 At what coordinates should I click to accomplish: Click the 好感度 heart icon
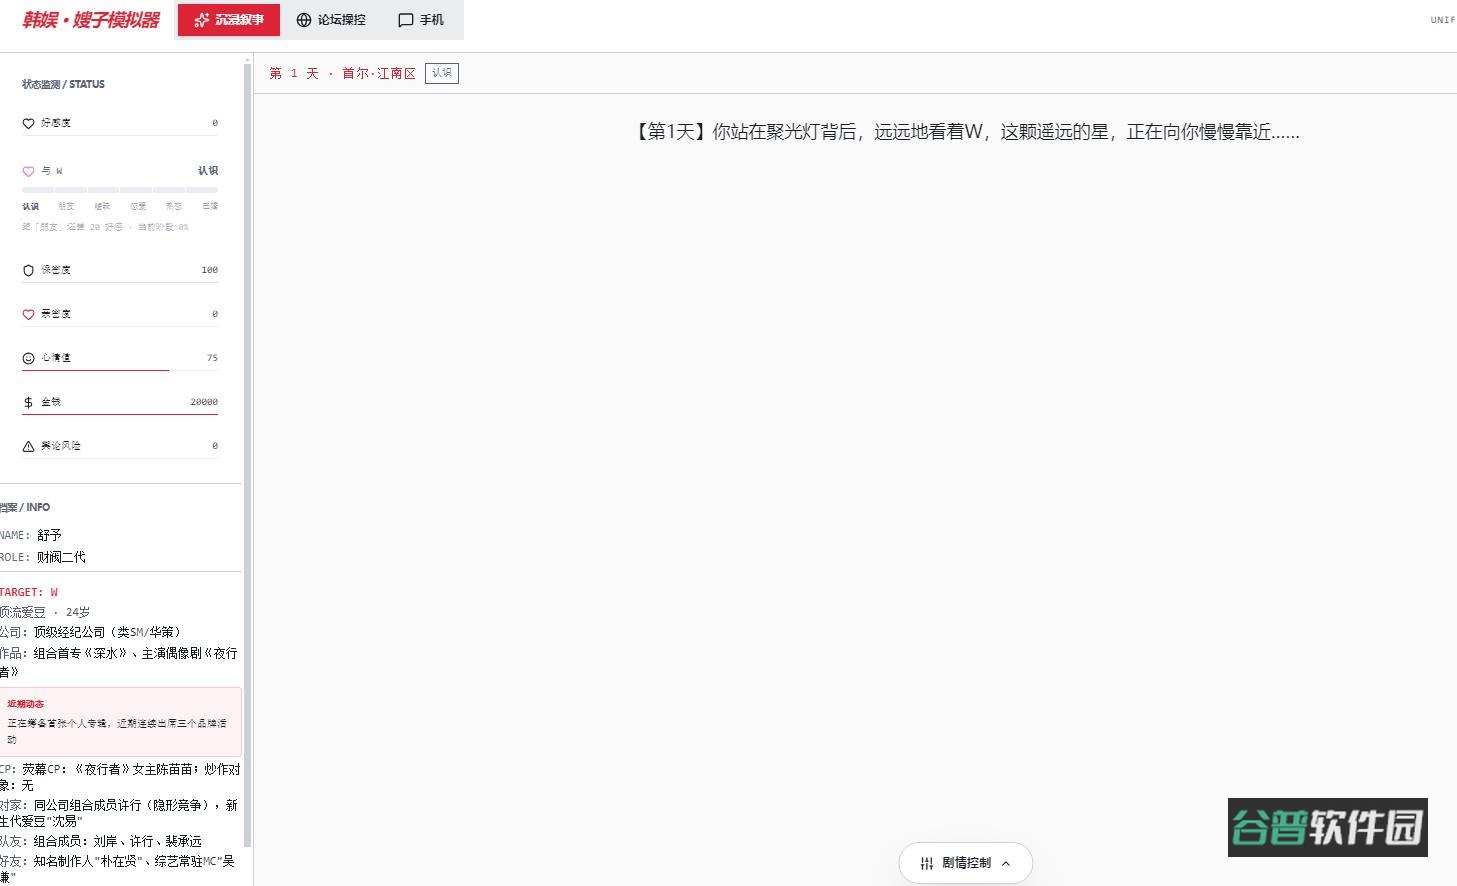tap(28, 123)
